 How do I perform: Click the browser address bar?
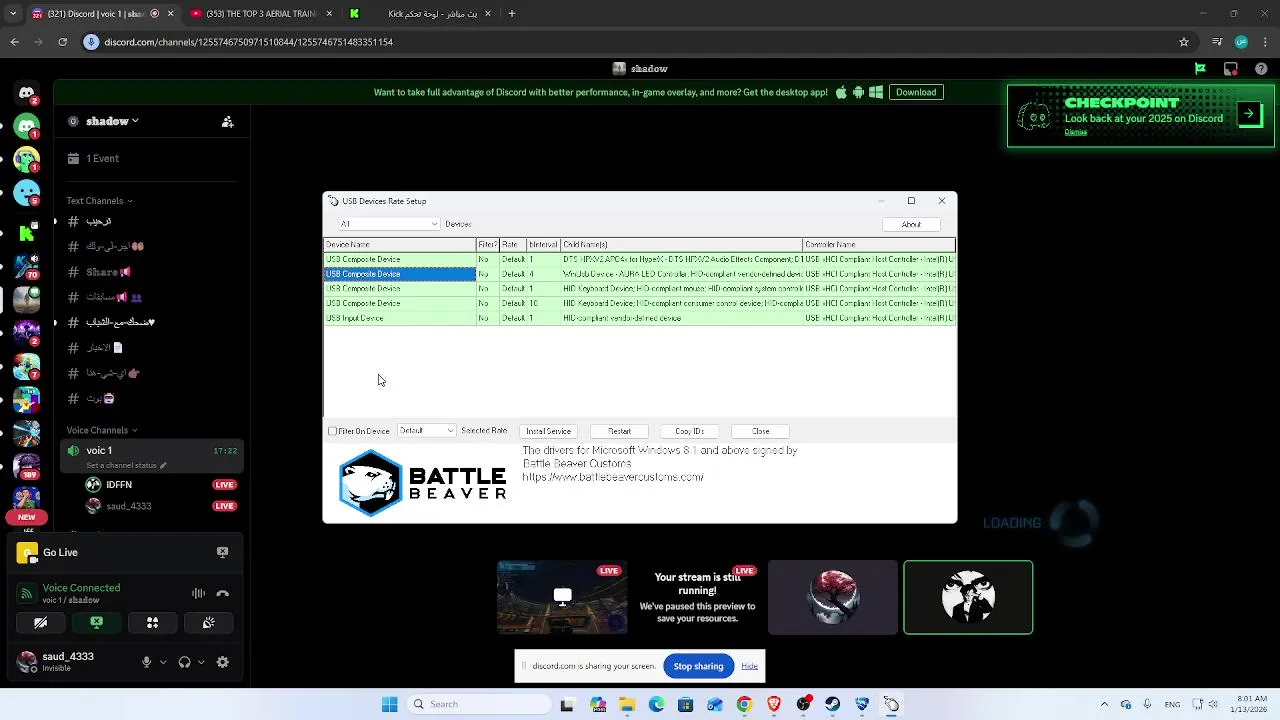tap(630, 42)
